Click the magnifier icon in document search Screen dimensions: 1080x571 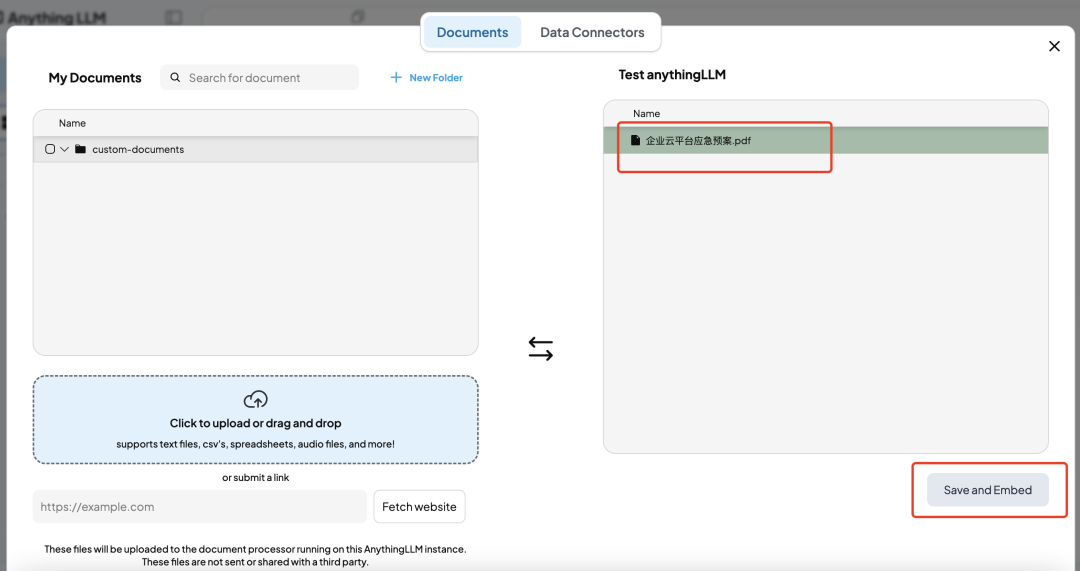[176, 78]
